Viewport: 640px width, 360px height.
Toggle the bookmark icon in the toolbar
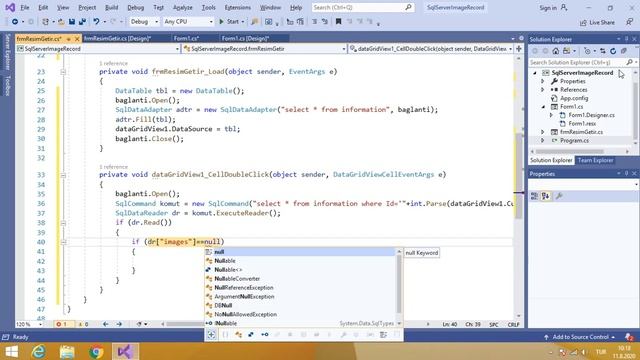(x=338, y=22)
